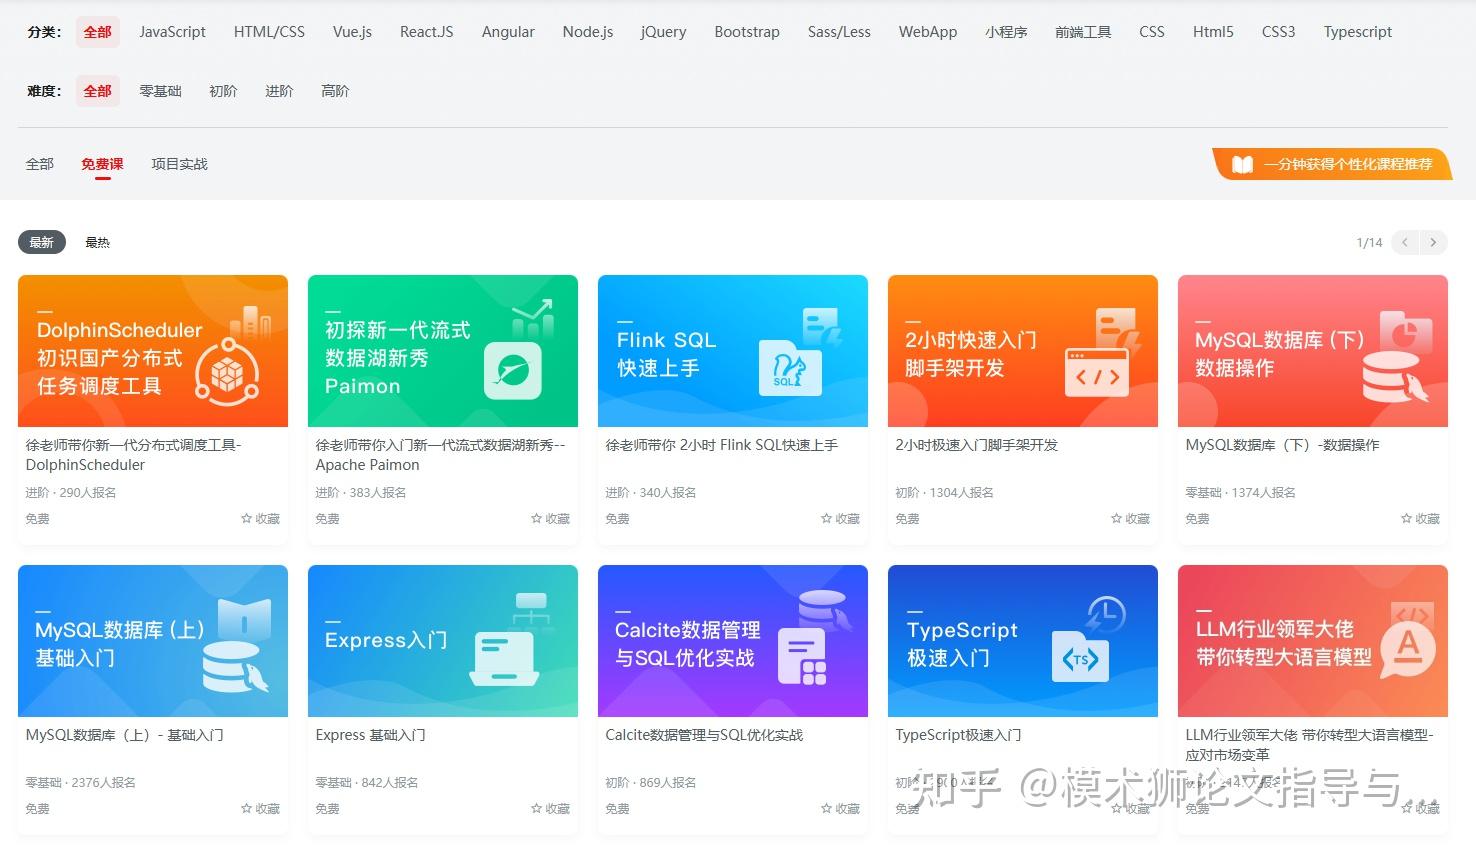Open the MySQL数据库（下）数据操作 thumbnail
Image resolution: width=1476 pixels, height=848 pixels.
pyautogui.click(x=1313, y=351)
